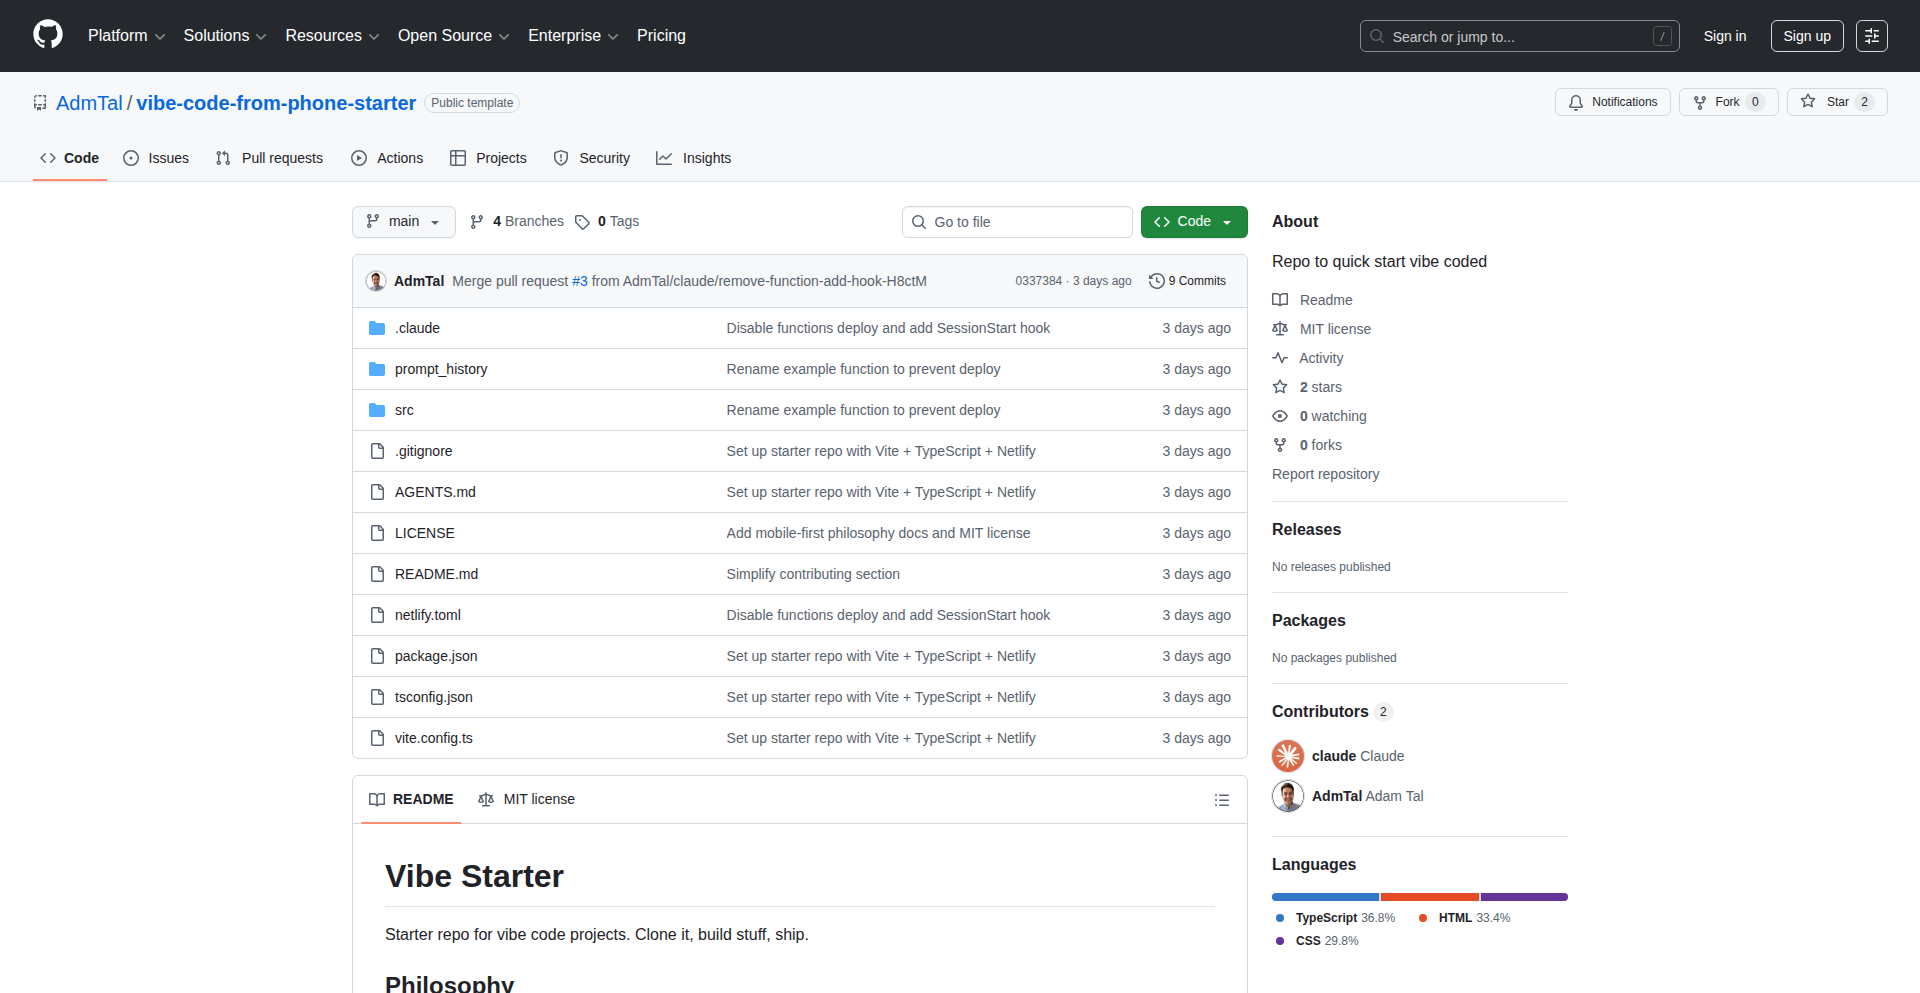The height and width of the screenshot is (993, 1920).
Task: Open the Insights tab
Action: [694, 158]
